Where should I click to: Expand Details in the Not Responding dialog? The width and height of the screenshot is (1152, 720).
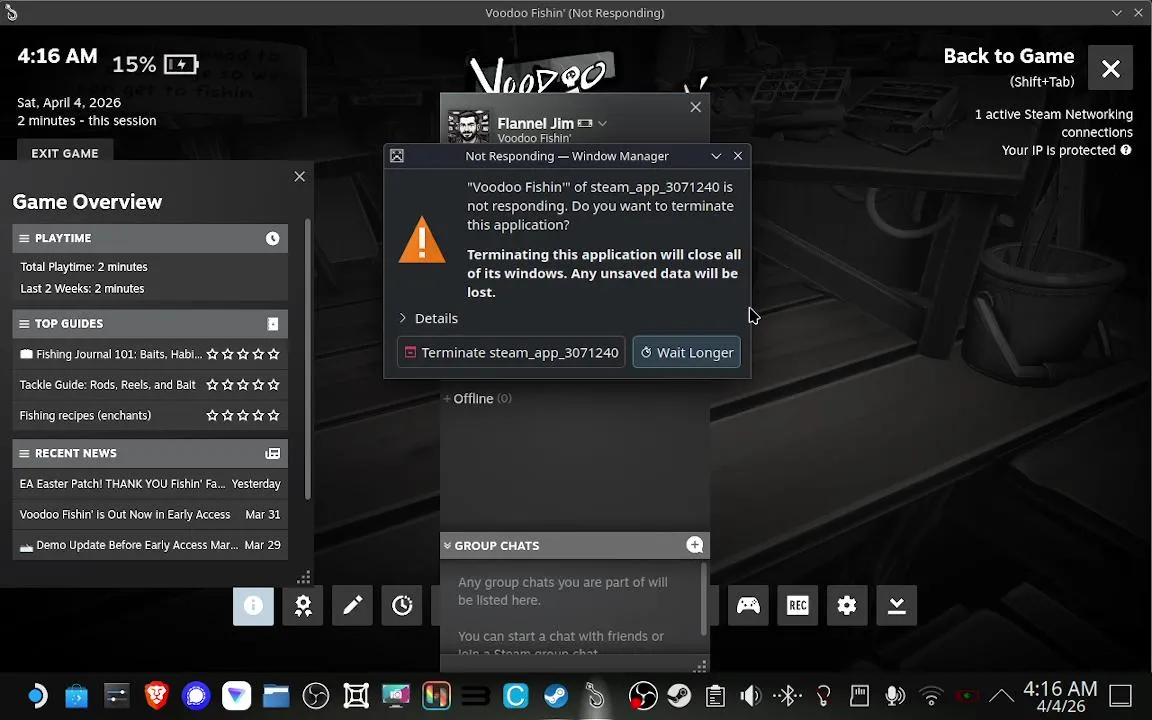pyautogui.click(x=428, y=318)
